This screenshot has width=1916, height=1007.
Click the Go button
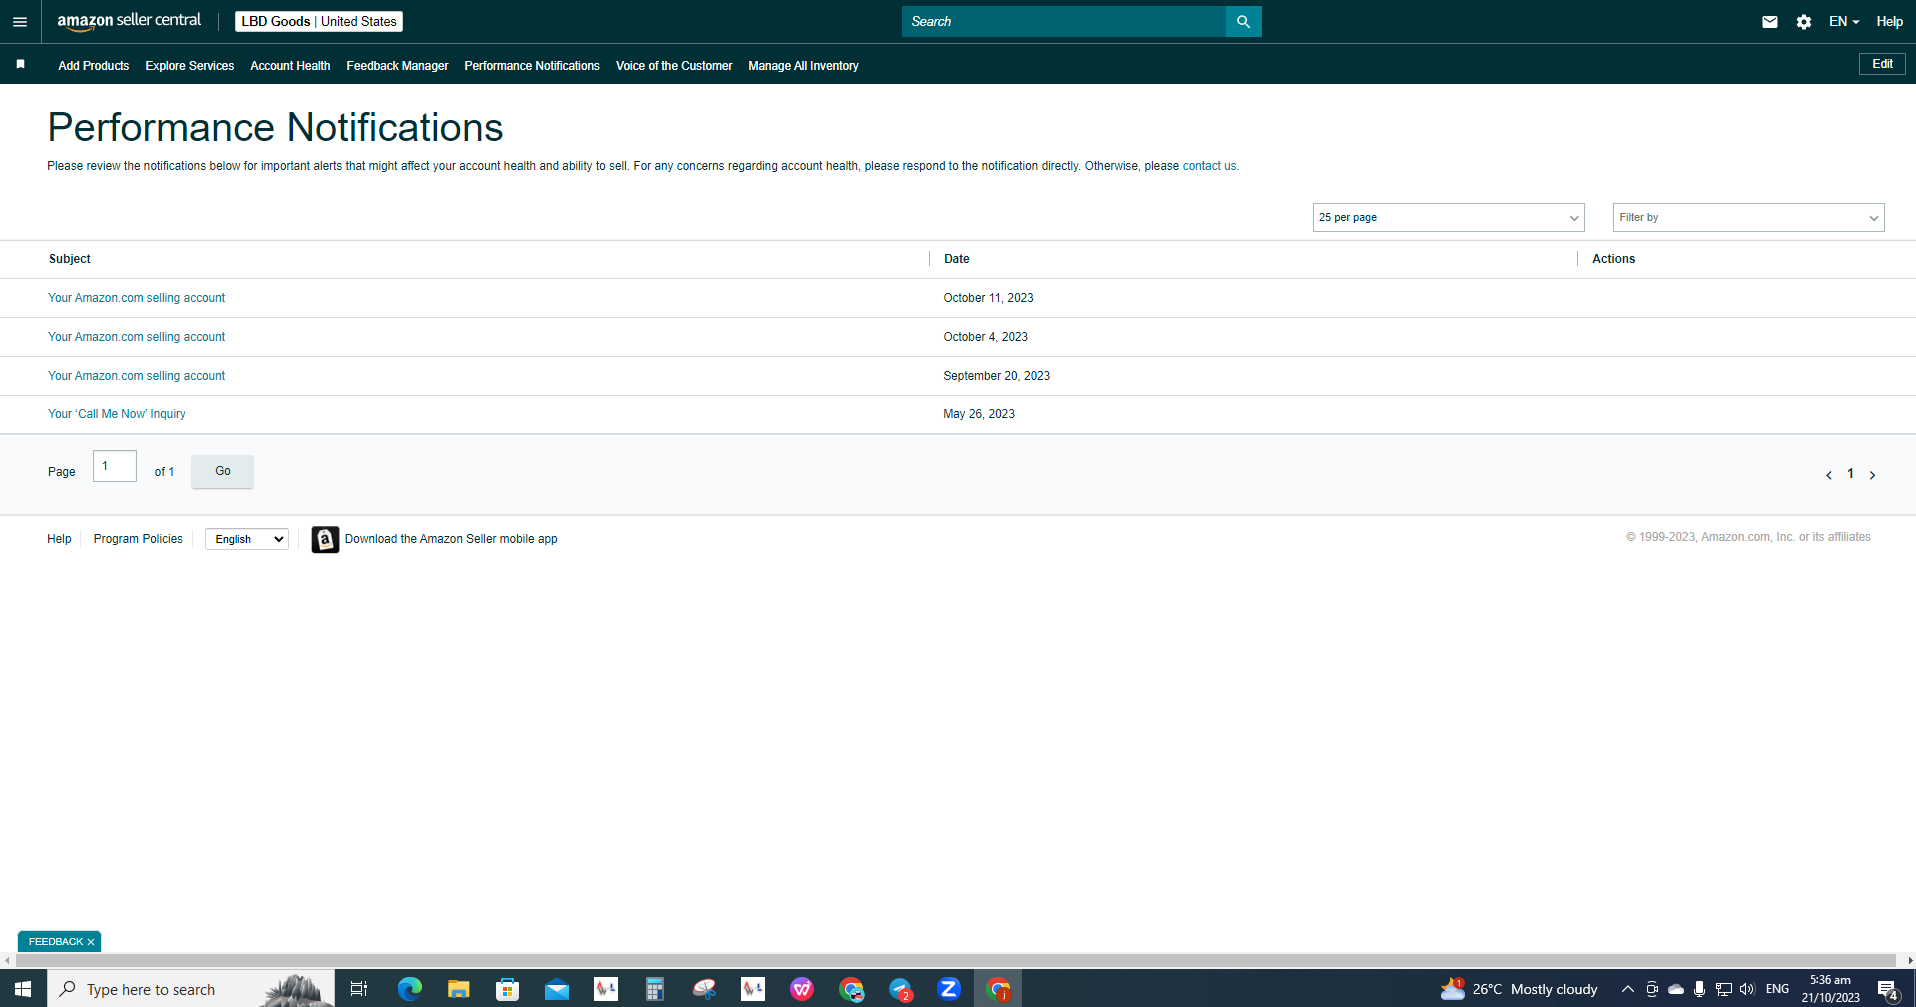click(222, 471)
